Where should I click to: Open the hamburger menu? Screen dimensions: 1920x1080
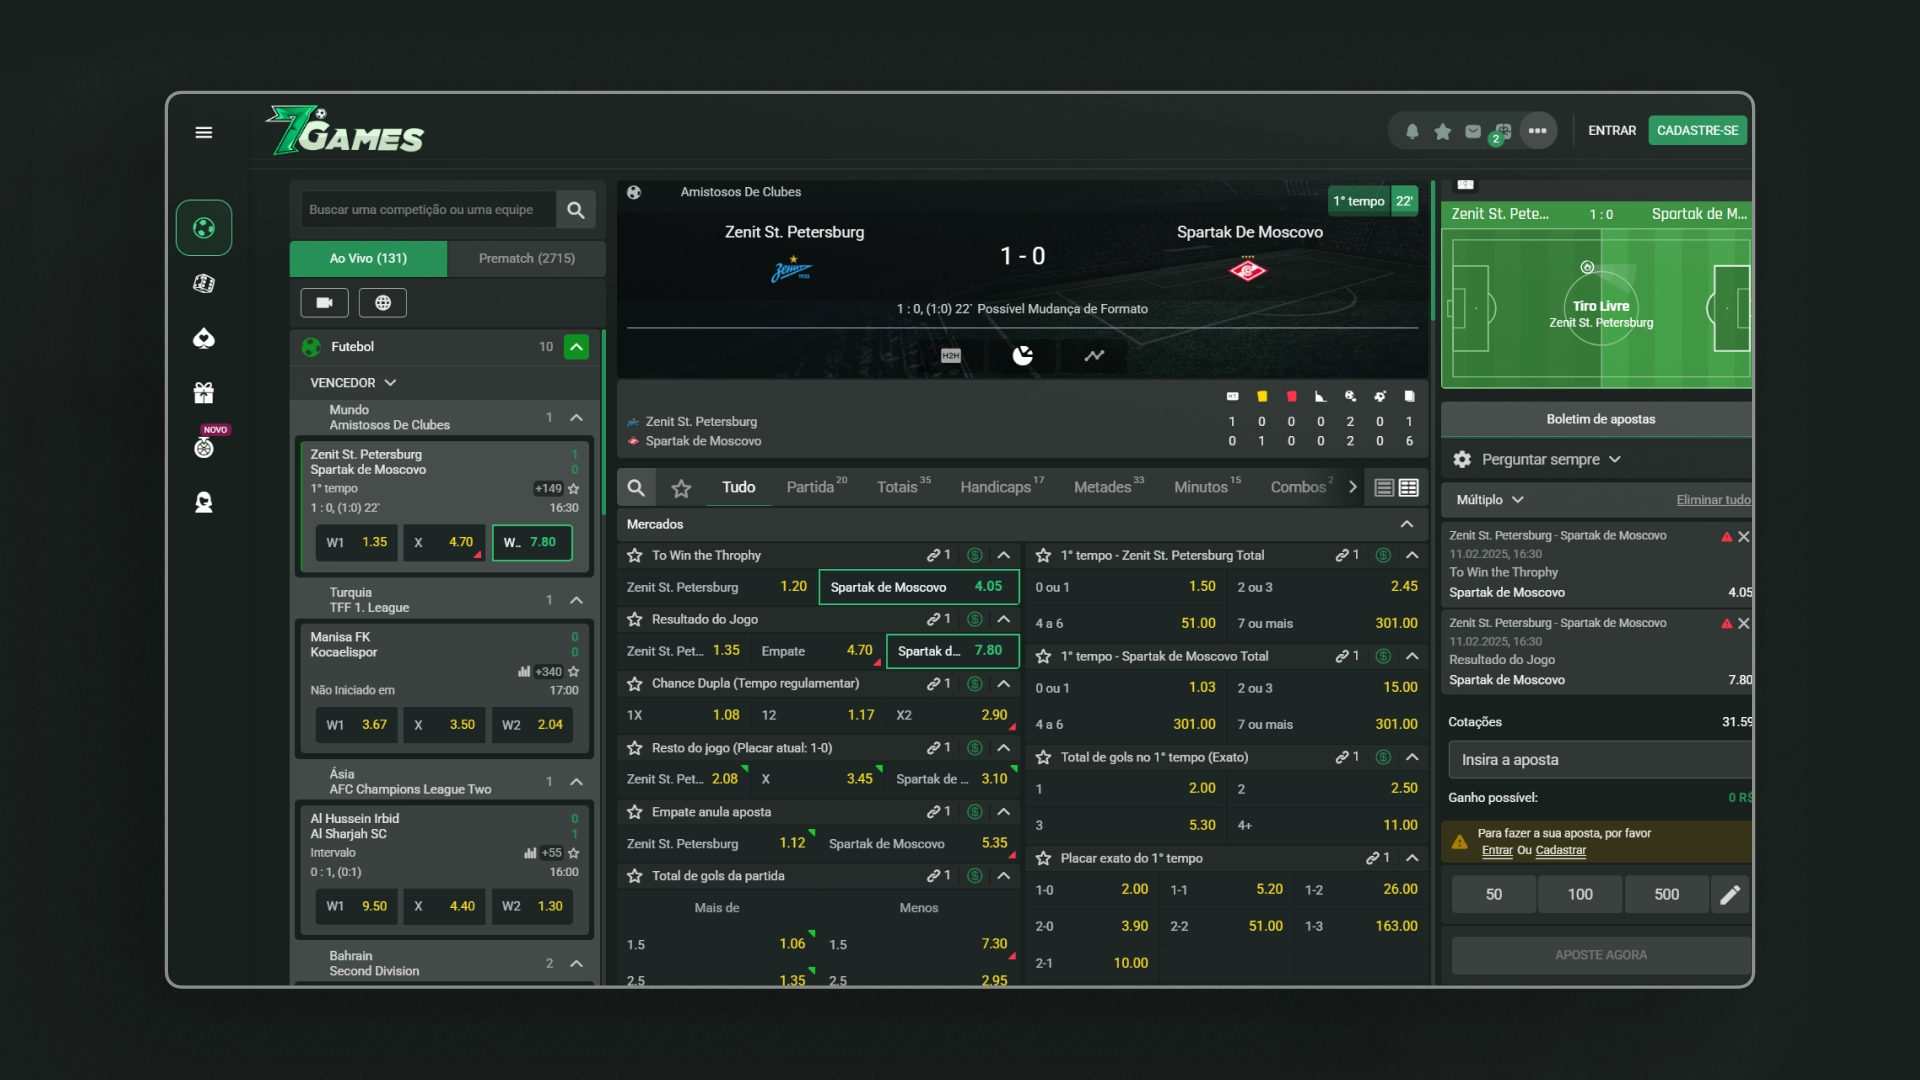point(204,132)
